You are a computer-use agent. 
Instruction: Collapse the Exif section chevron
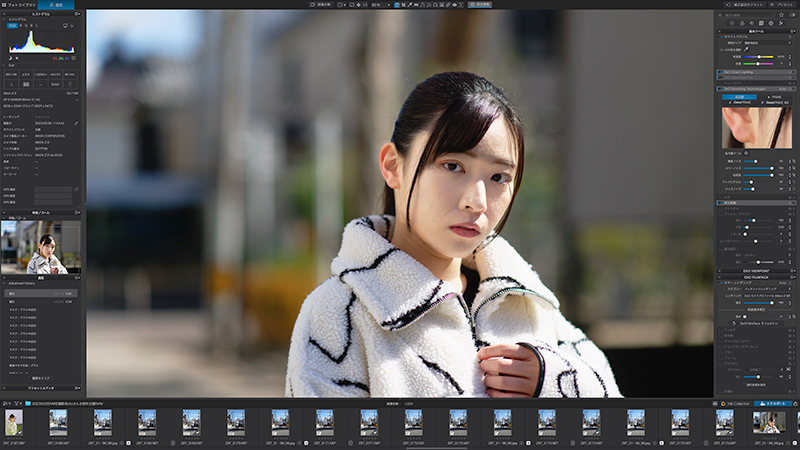tap(4, 65)
